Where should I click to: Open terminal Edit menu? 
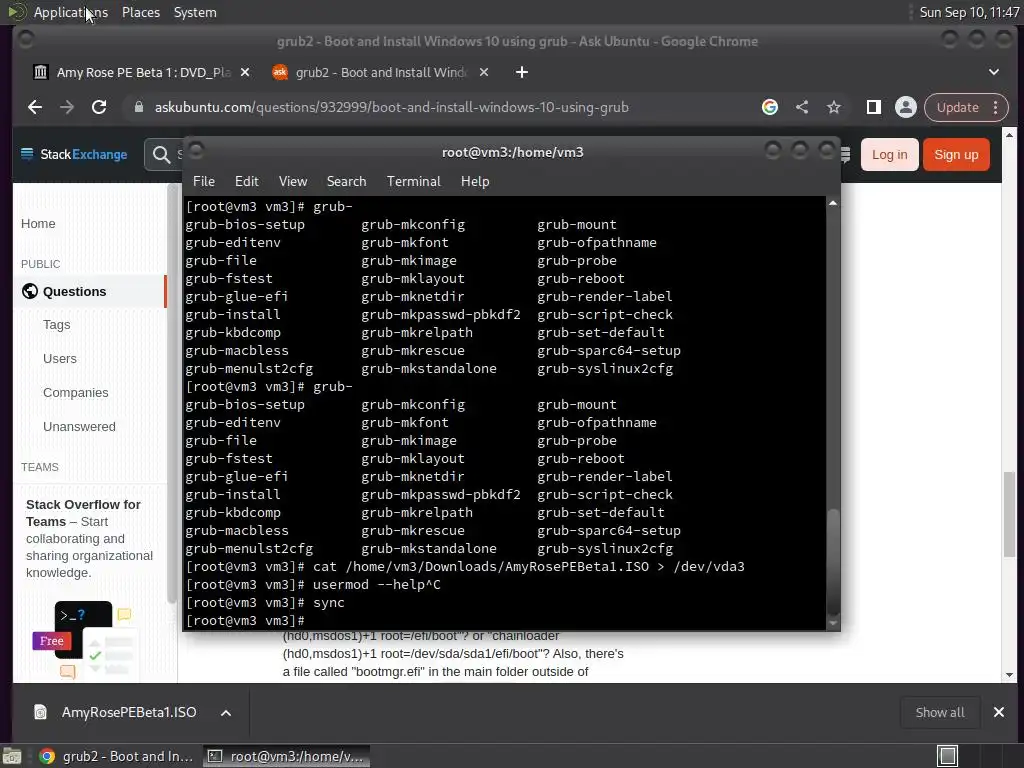(x=246, y=182)
